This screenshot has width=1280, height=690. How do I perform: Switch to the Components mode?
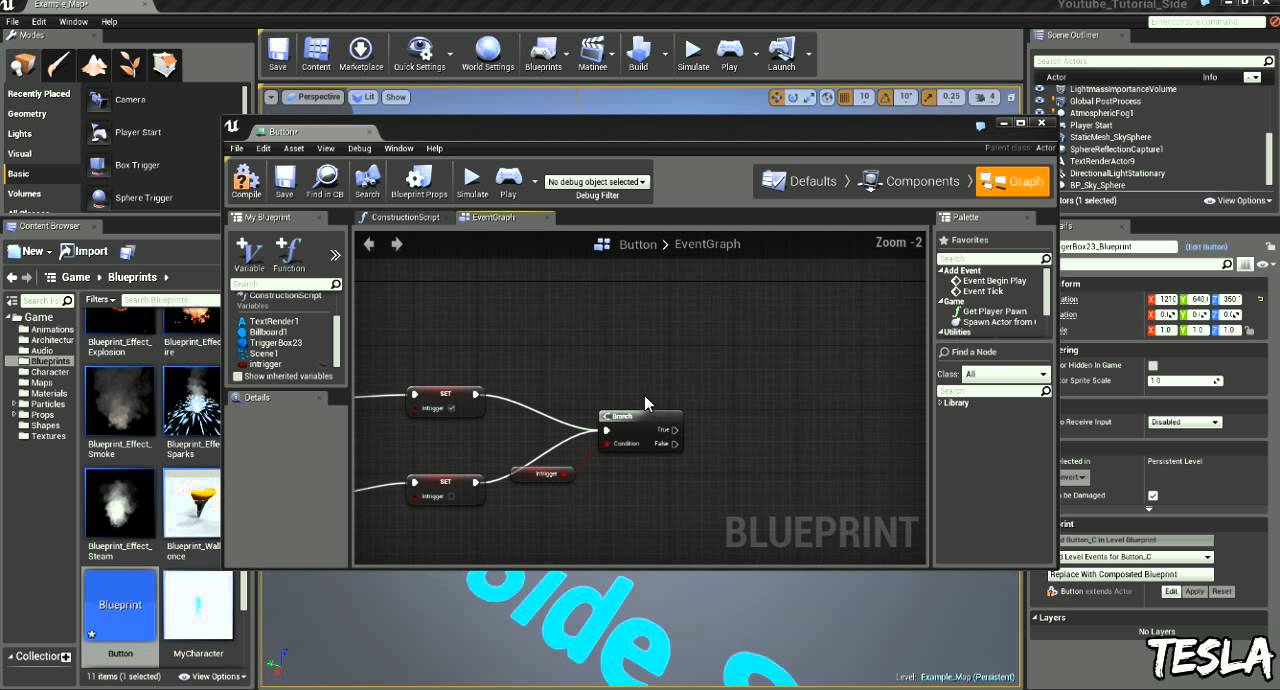tap(910, 181)
